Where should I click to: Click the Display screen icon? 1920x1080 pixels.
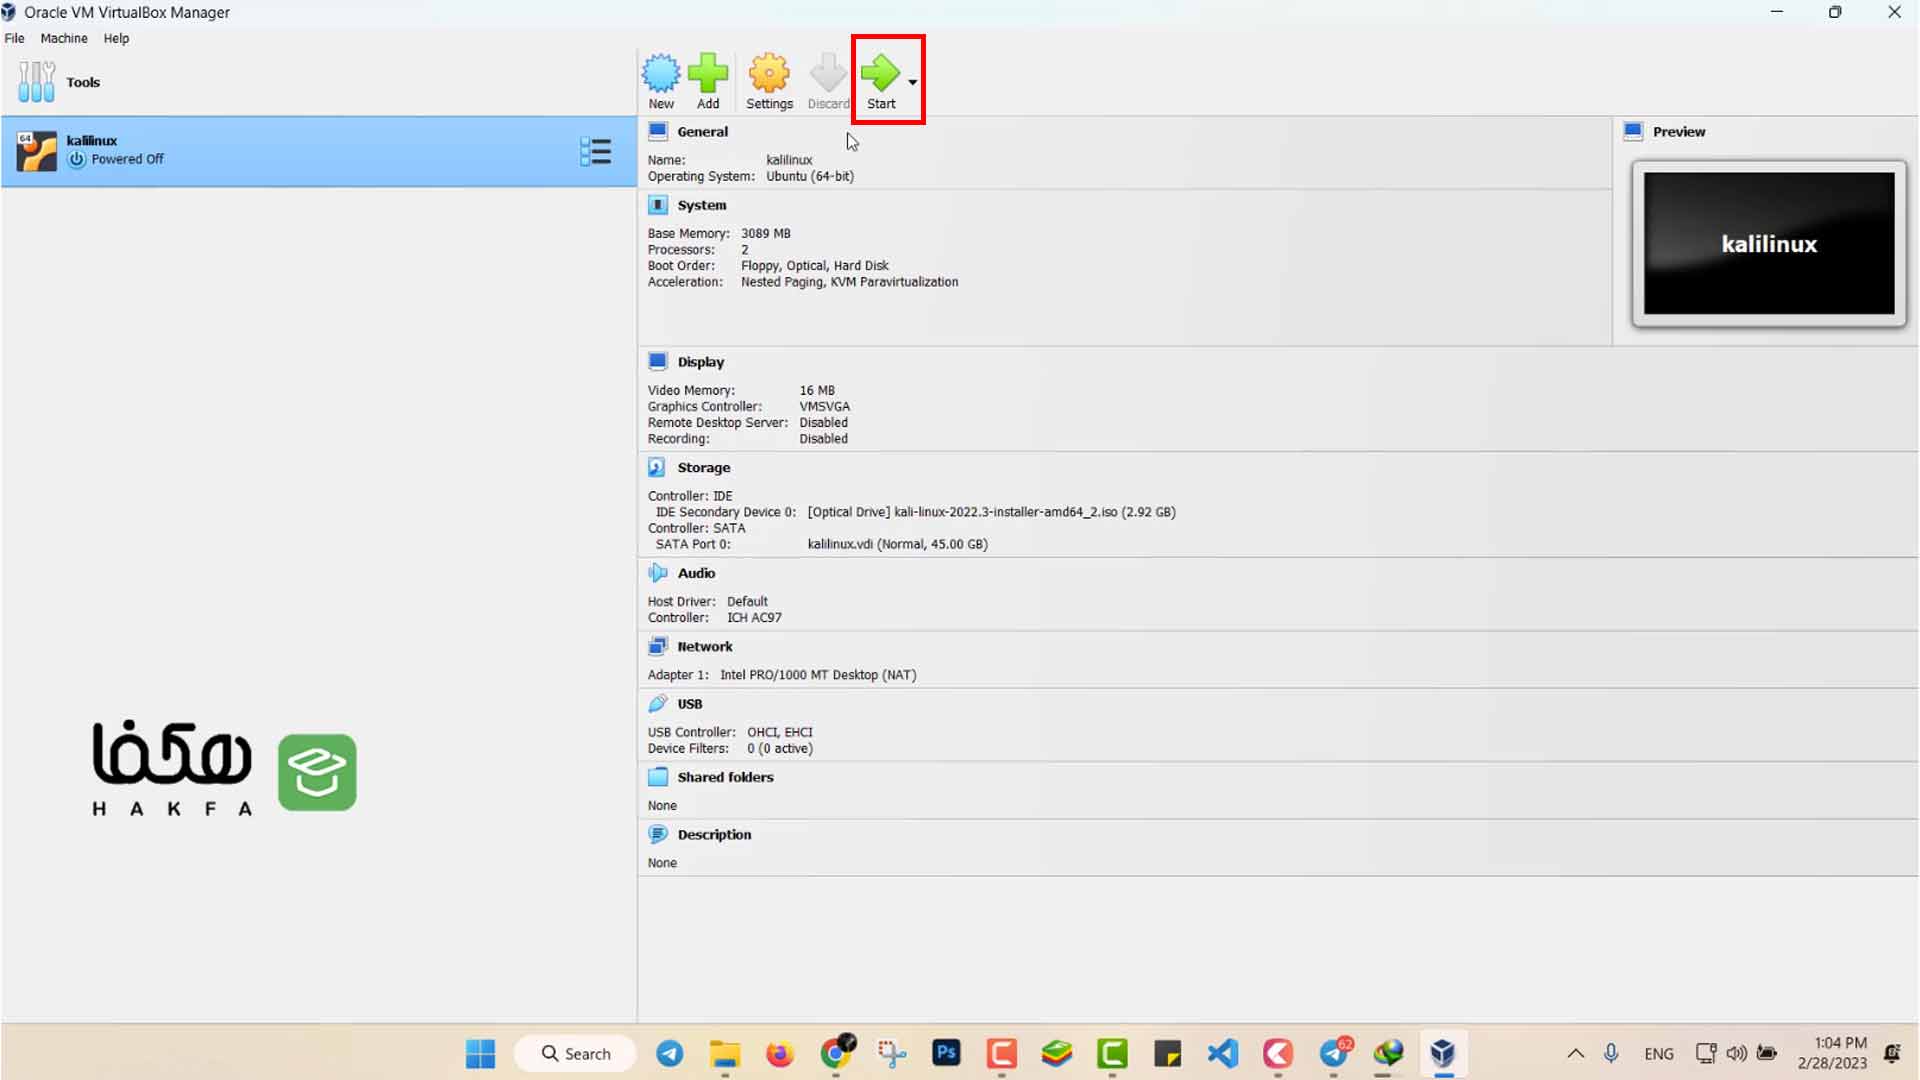(657, 361)
